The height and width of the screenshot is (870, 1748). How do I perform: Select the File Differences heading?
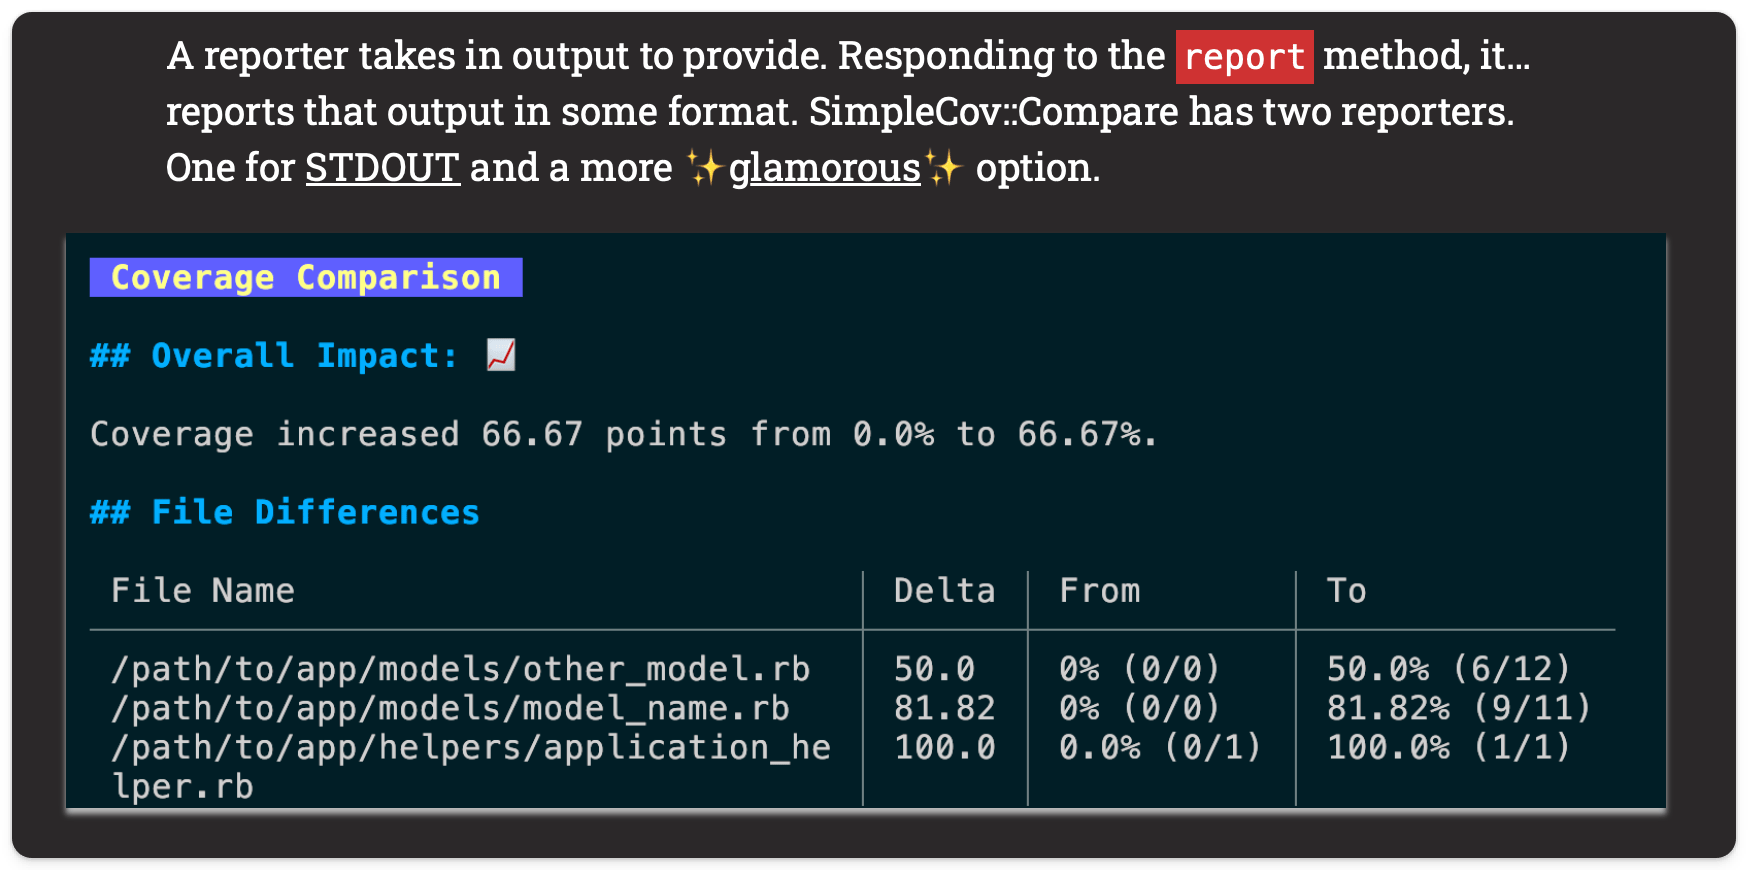(x=285, y=512)
